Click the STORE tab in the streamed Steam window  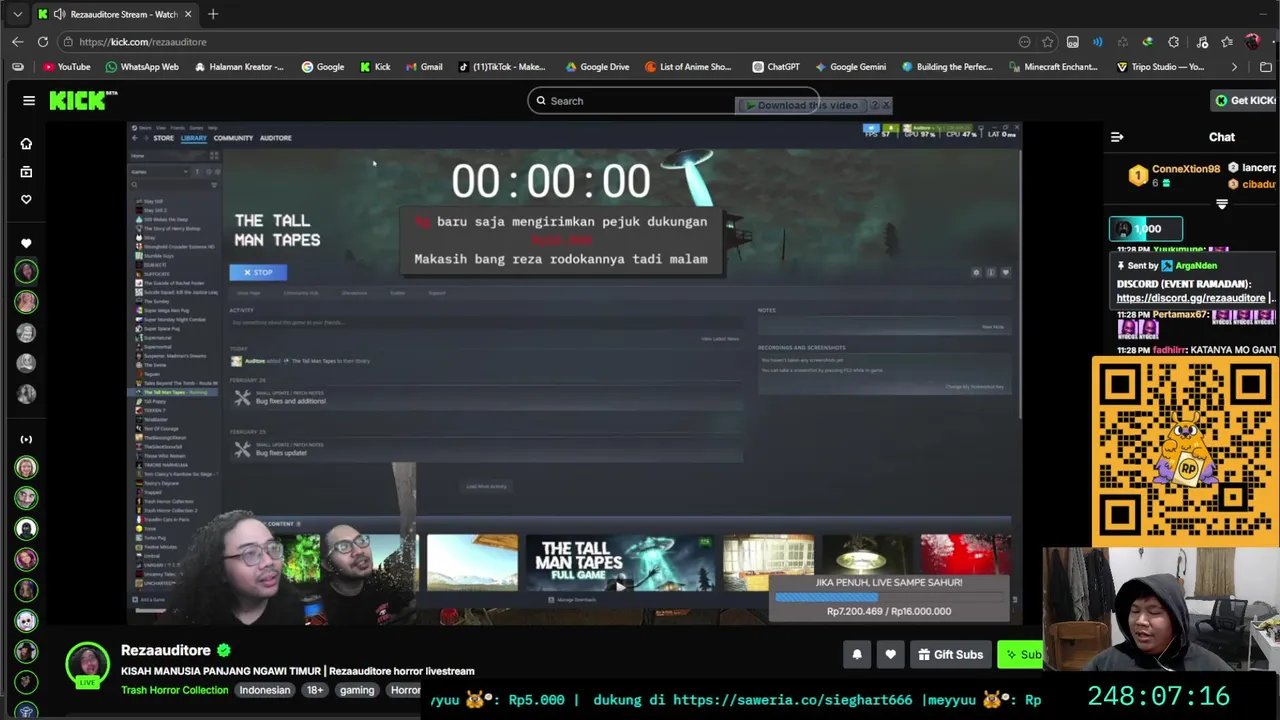click(x=163, y=138)
